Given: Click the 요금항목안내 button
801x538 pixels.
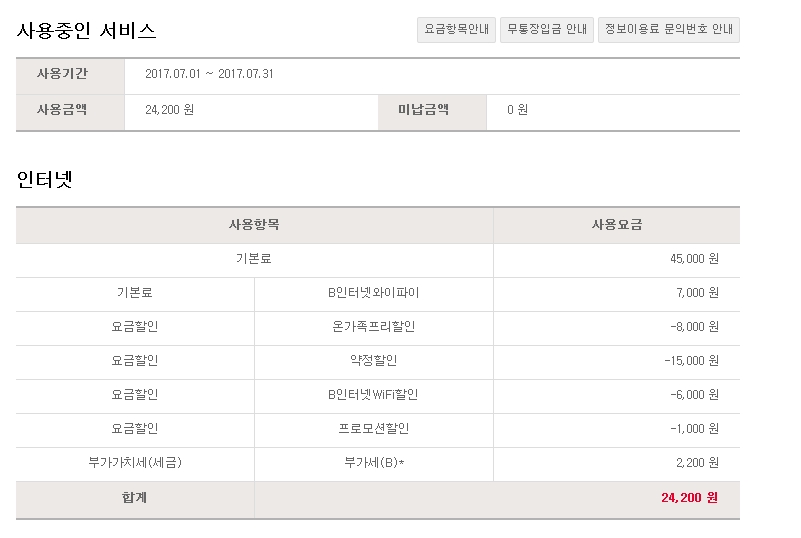Looking at the screenshot, I should click(456, 30).
